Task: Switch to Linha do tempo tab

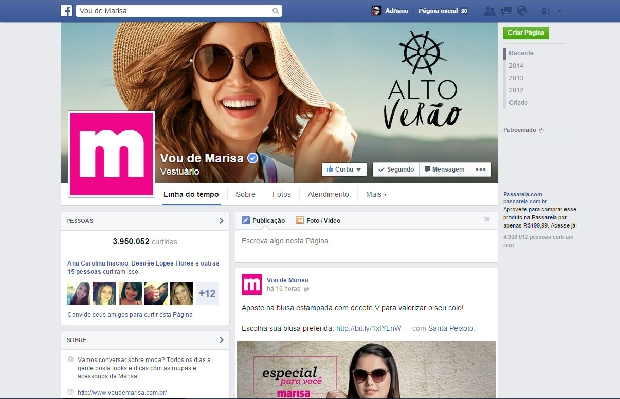Action: point(191,195)
